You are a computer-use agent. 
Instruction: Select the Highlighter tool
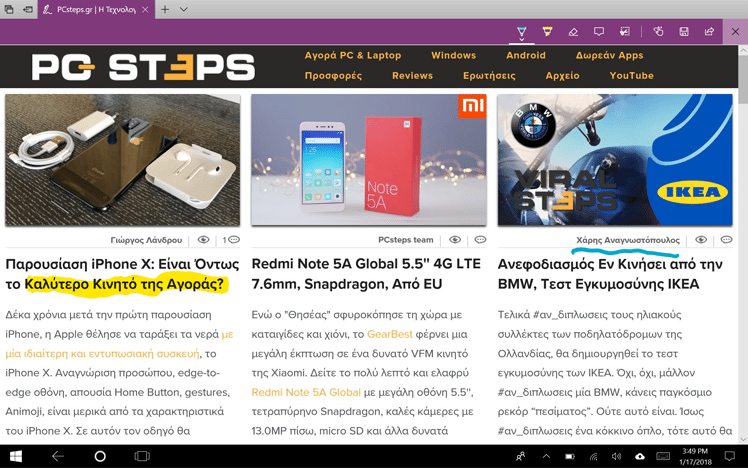click(547, 31)
